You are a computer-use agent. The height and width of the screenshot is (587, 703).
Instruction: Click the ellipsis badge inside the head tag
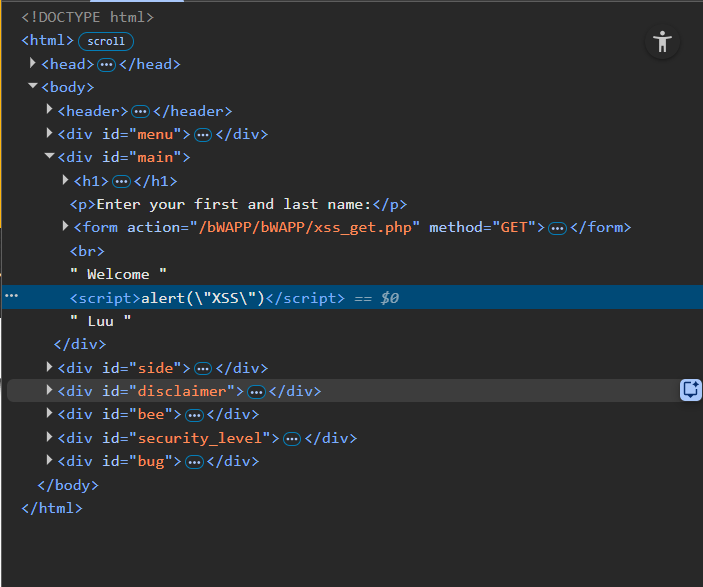coord(106,64)
